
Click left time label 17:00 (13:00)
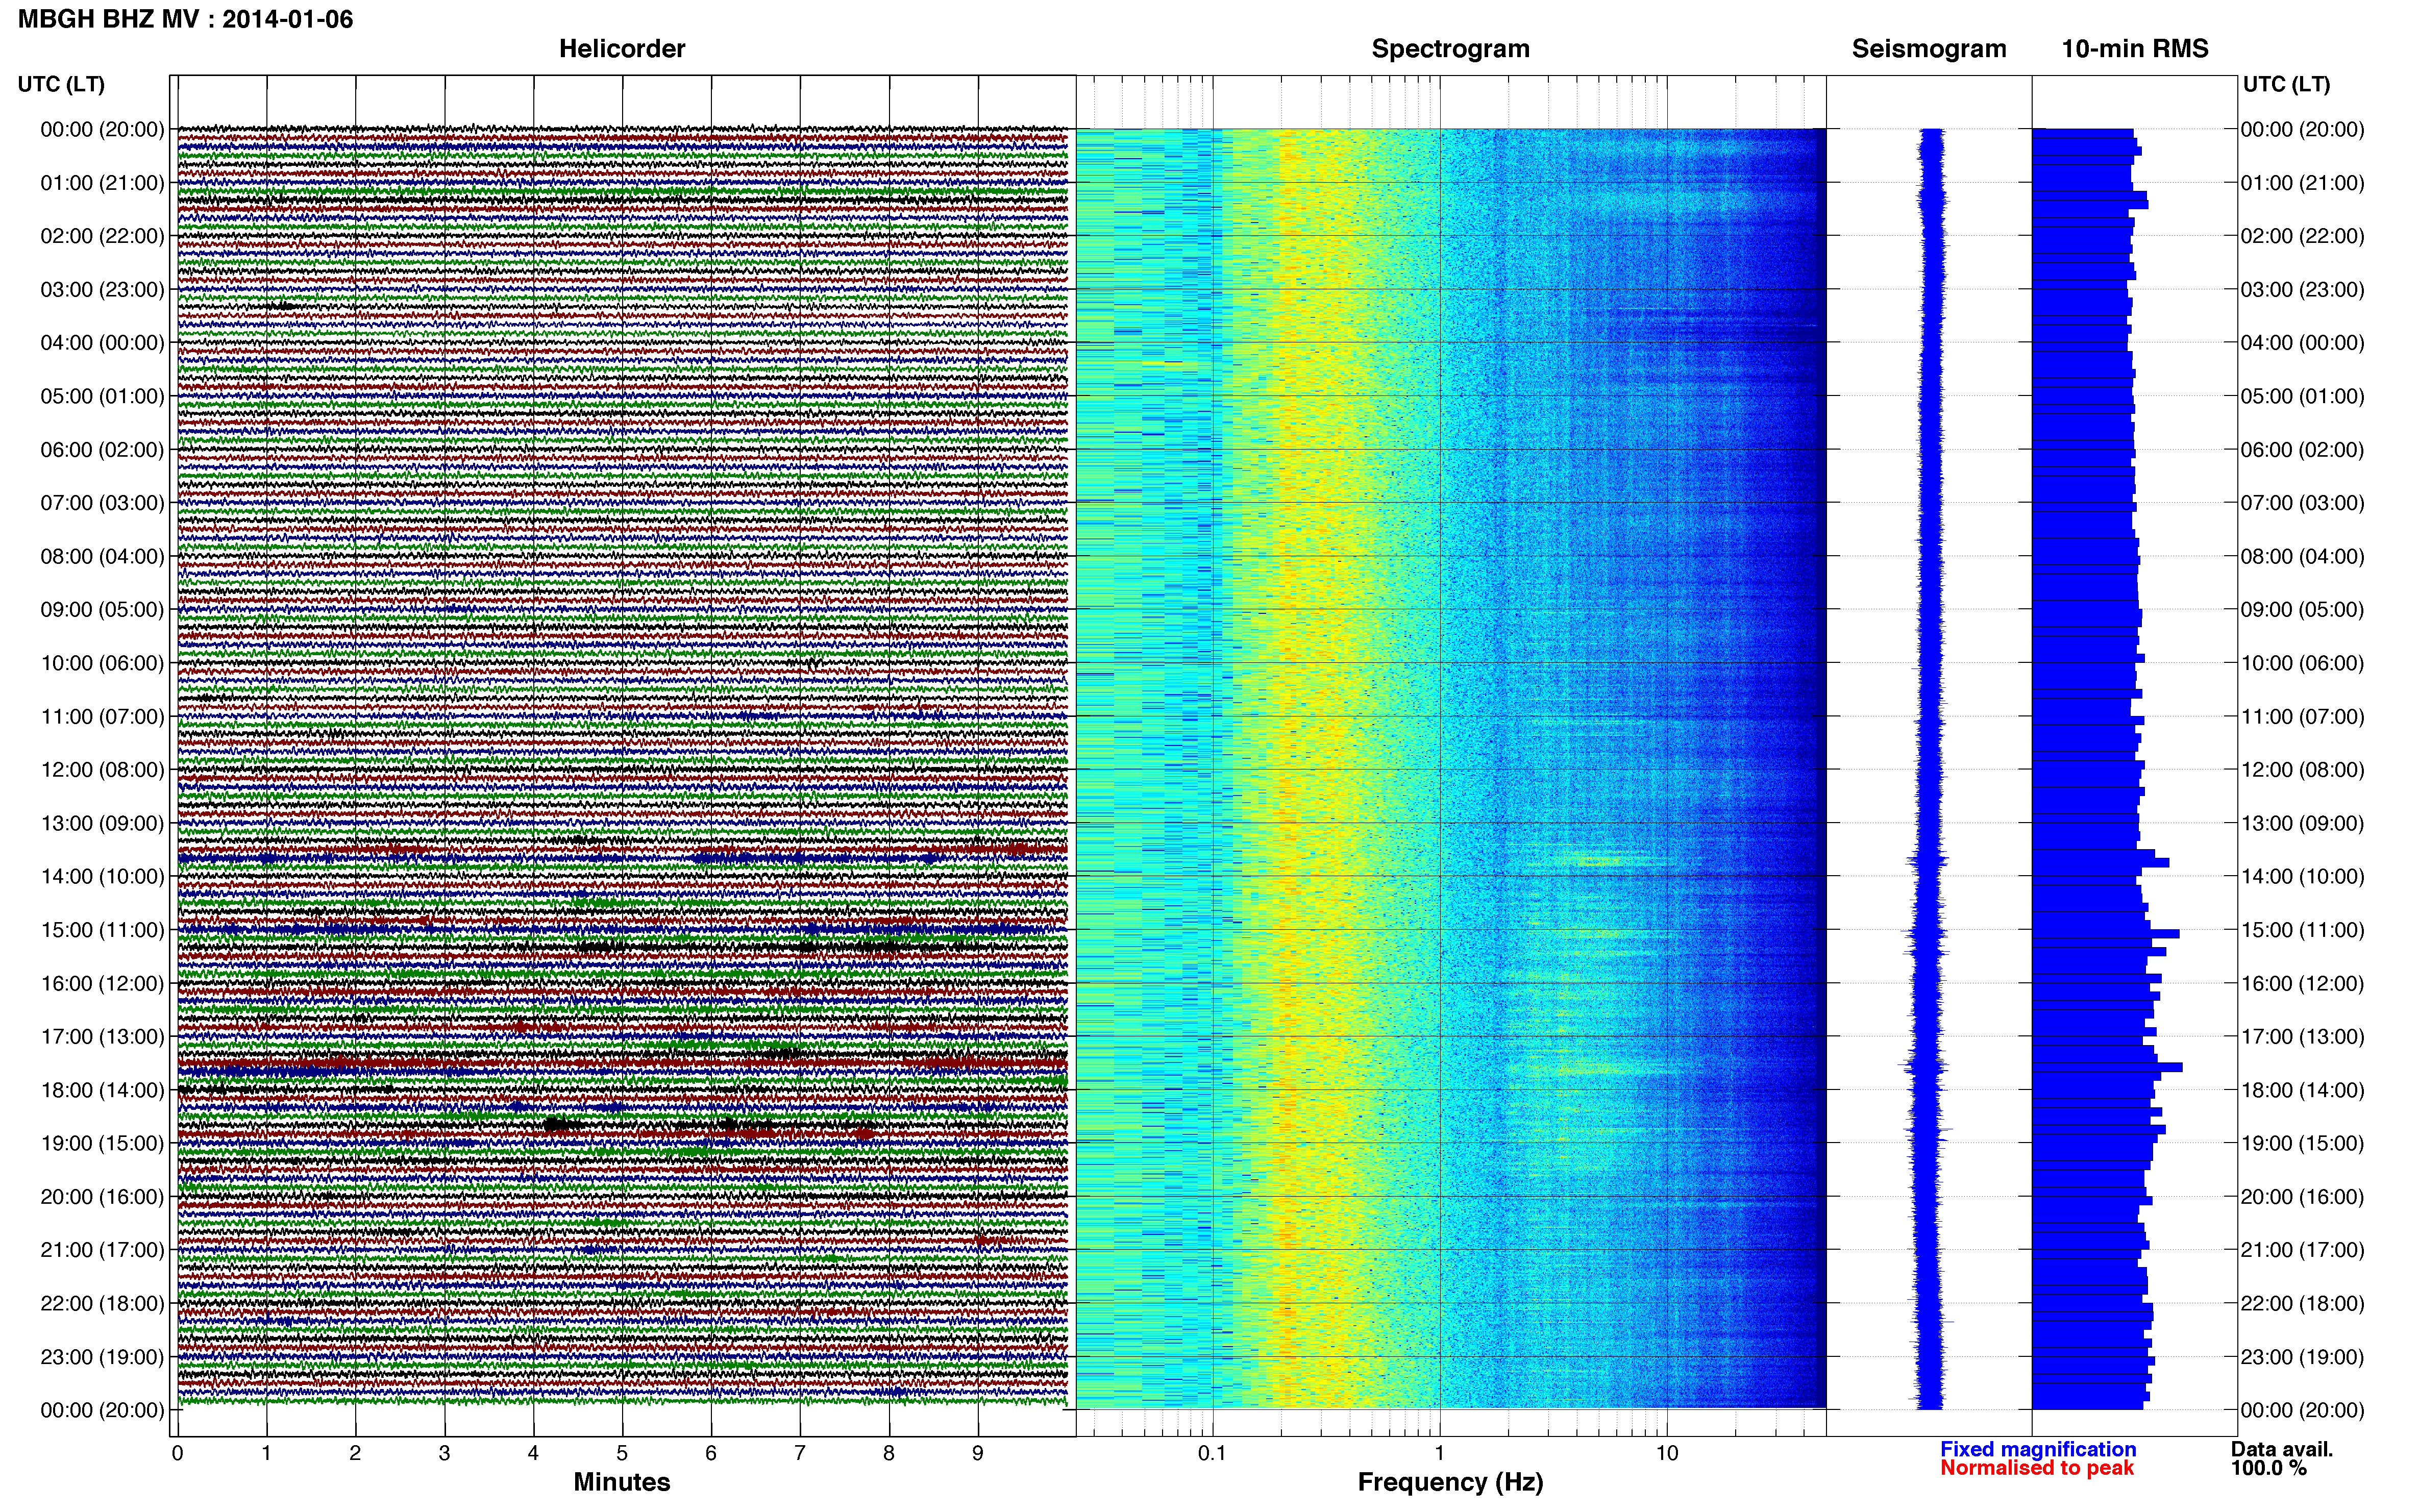point(102,1037)
